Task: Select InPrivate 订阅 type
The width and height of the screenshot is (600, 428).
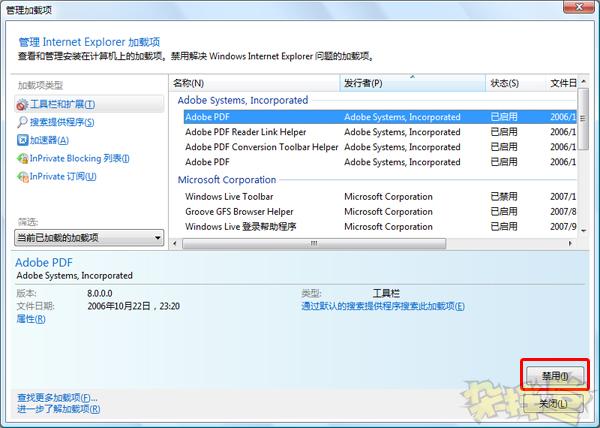Action: coord(63,176)
